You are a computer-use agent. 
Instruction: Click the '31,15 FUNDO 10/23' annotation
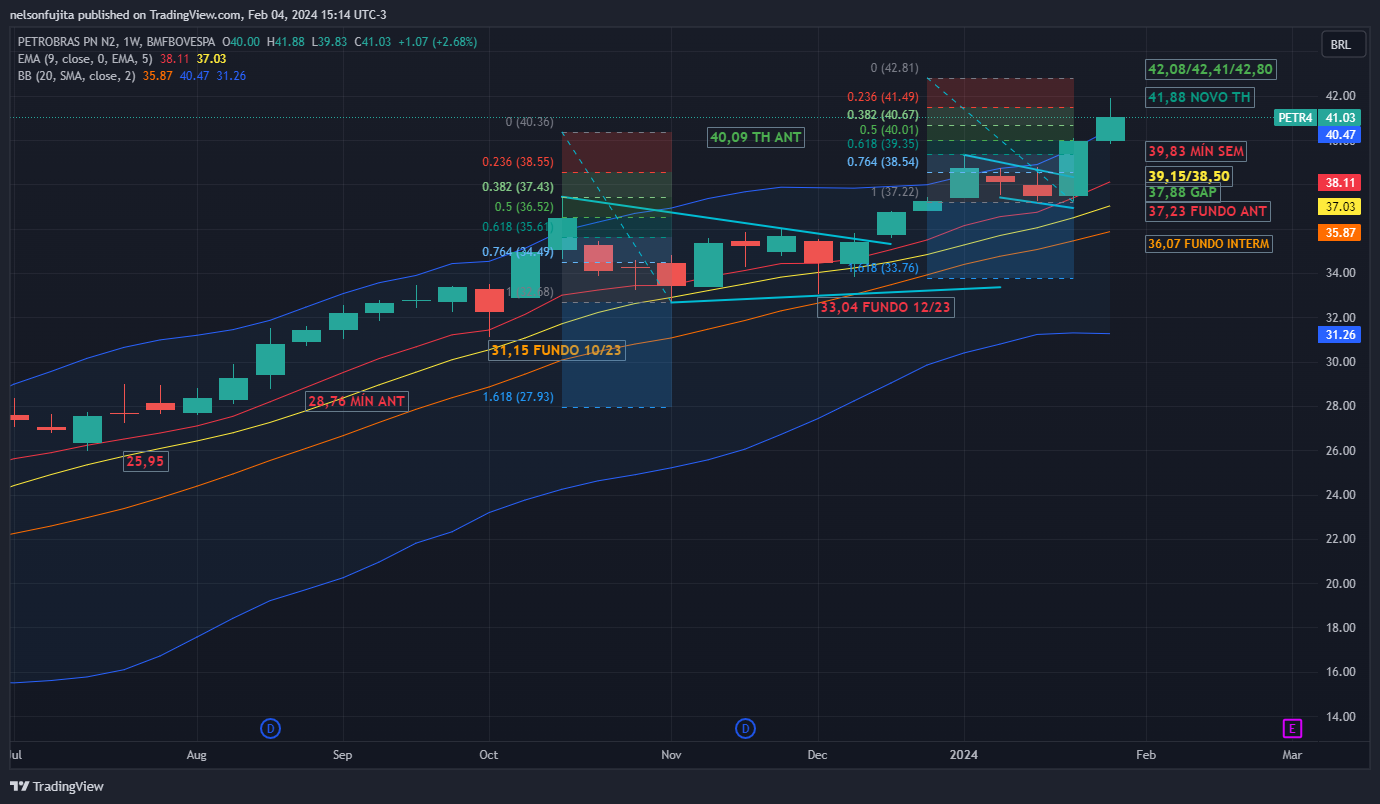pos(557,350)
